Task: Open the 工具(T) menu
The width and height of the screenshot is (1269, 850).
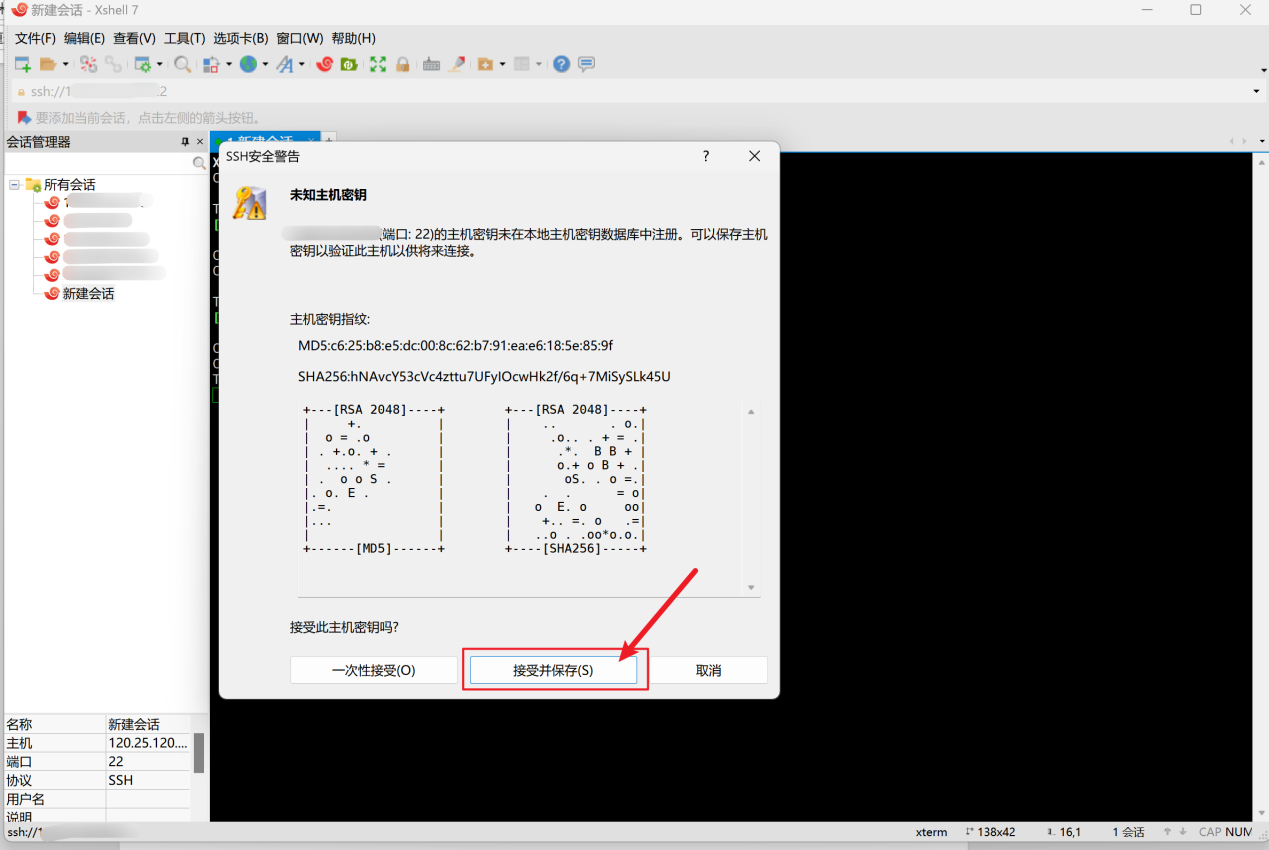Action: 184,38
